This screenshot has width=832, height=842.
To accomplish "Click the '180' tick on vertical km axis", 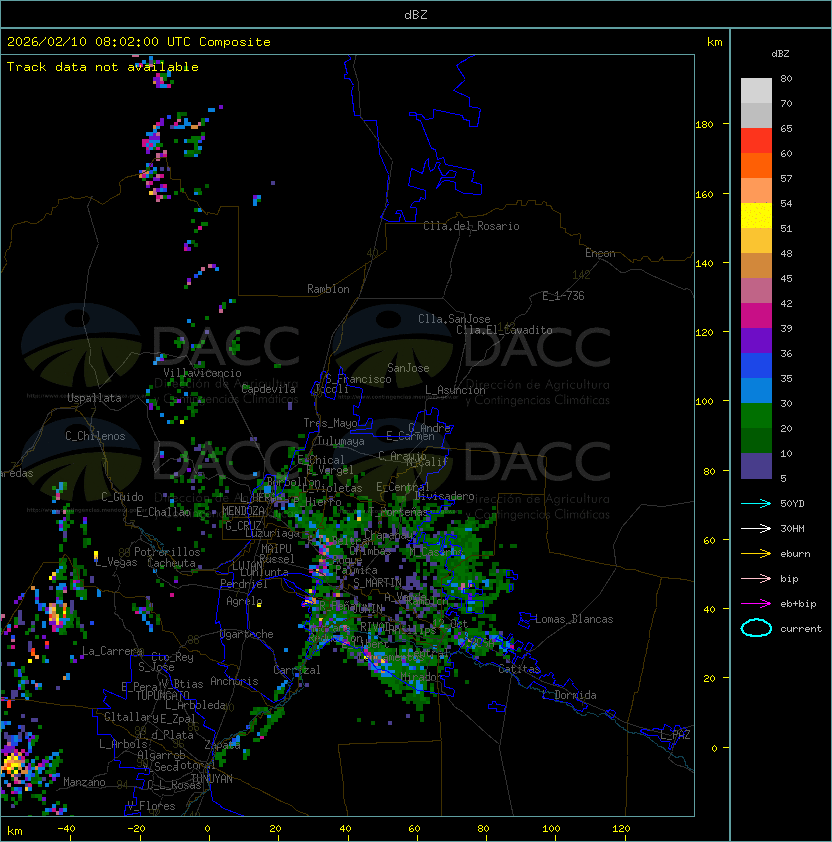I will (x=704, y=125).
